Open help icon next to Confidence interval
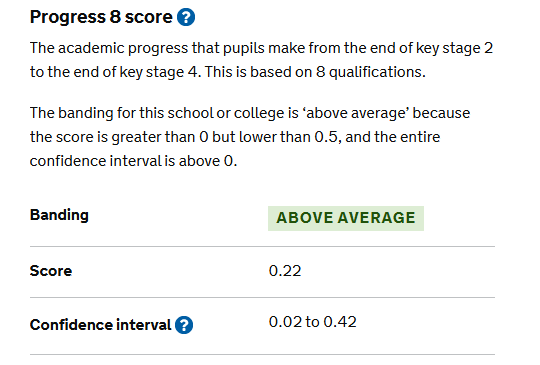Screen dimensions: 540x365 tap(184, 325)
